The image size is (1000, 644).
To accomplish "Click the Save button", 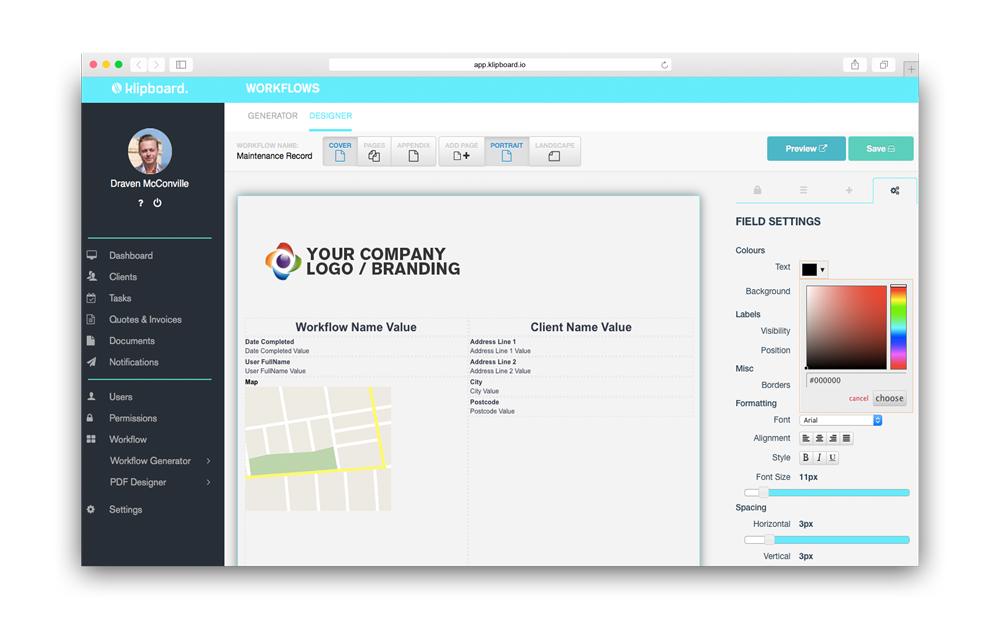I will pyautogui.click(x=881, y=147).
